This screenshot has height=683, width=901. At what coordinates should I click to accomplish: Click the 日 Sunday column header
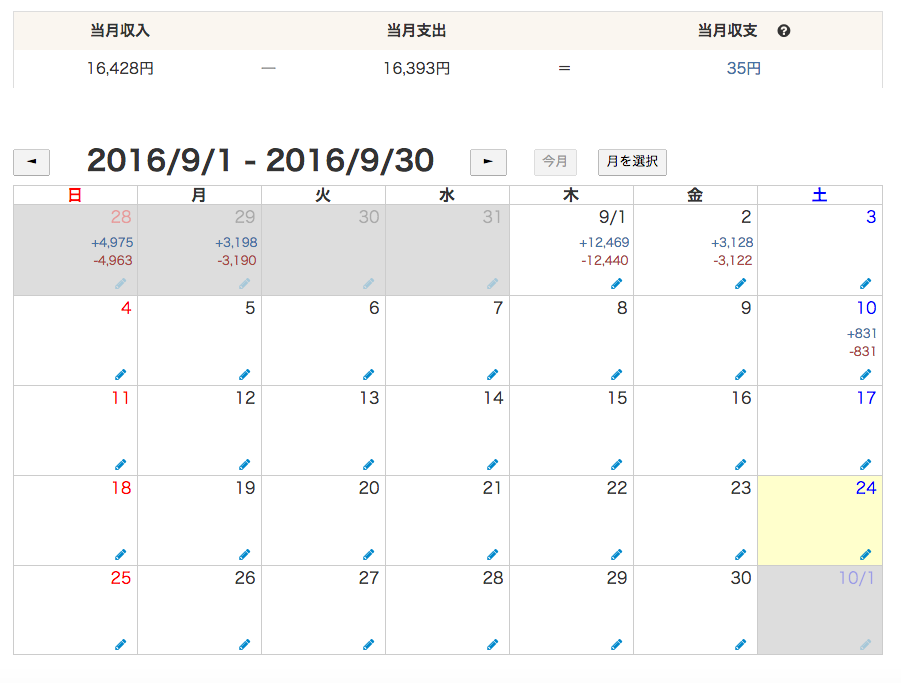coord(75,195)
